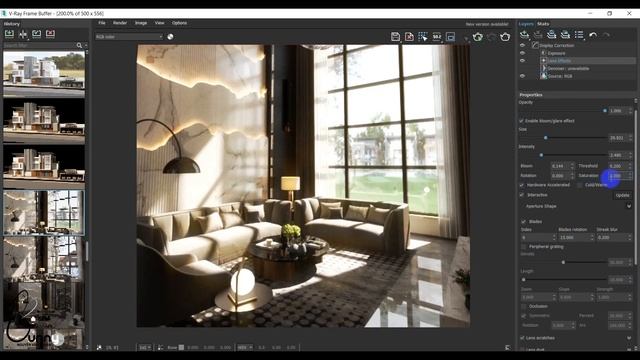
Task: Click the stop rendering icon
Action: click(491, 37)
